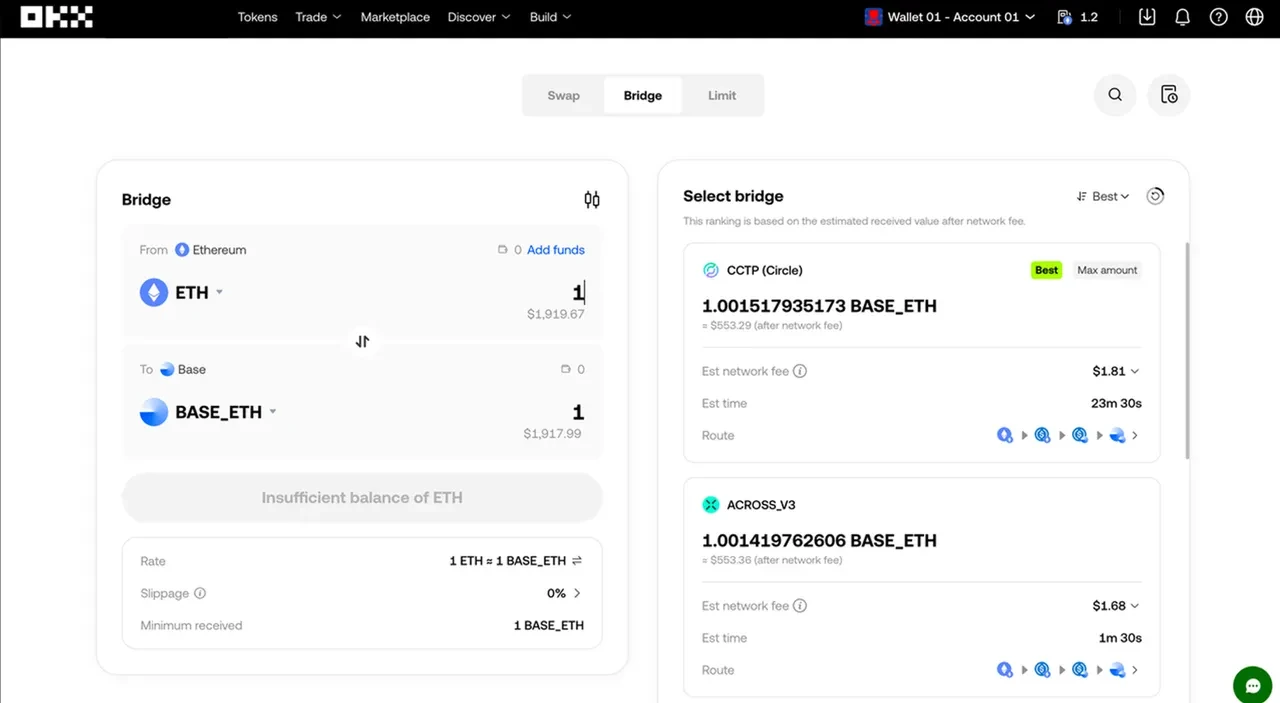This screenshot has height=703, width=1280.
Task: Open bridge settings sliders icon
Action: point(592,200)
